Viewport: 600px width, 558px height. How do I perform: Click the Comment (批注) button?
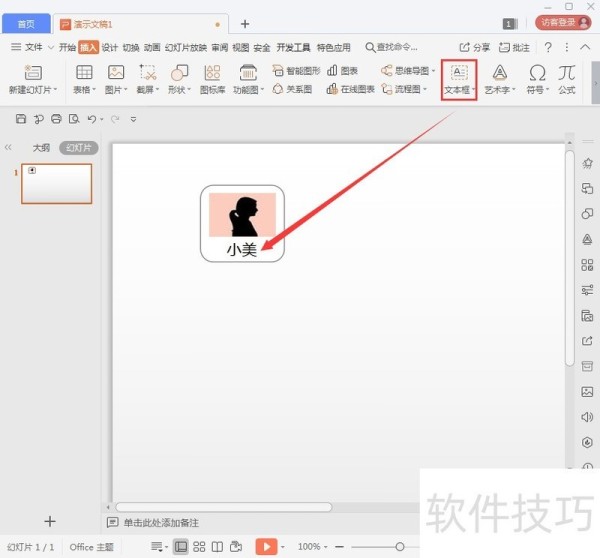[x=514, y=47]
